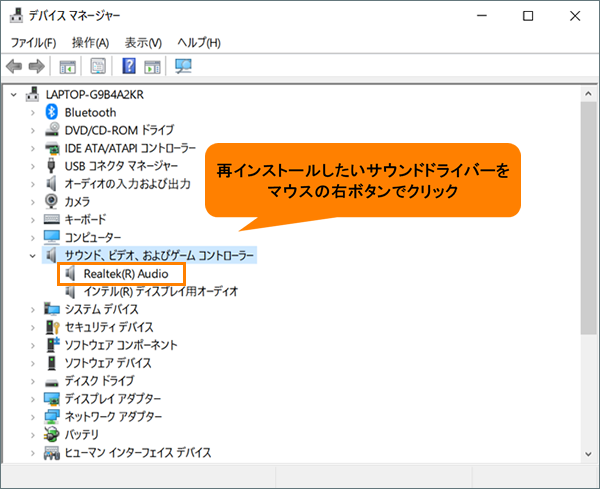Click the Back arrow toolbar icon

coord(14,67)
